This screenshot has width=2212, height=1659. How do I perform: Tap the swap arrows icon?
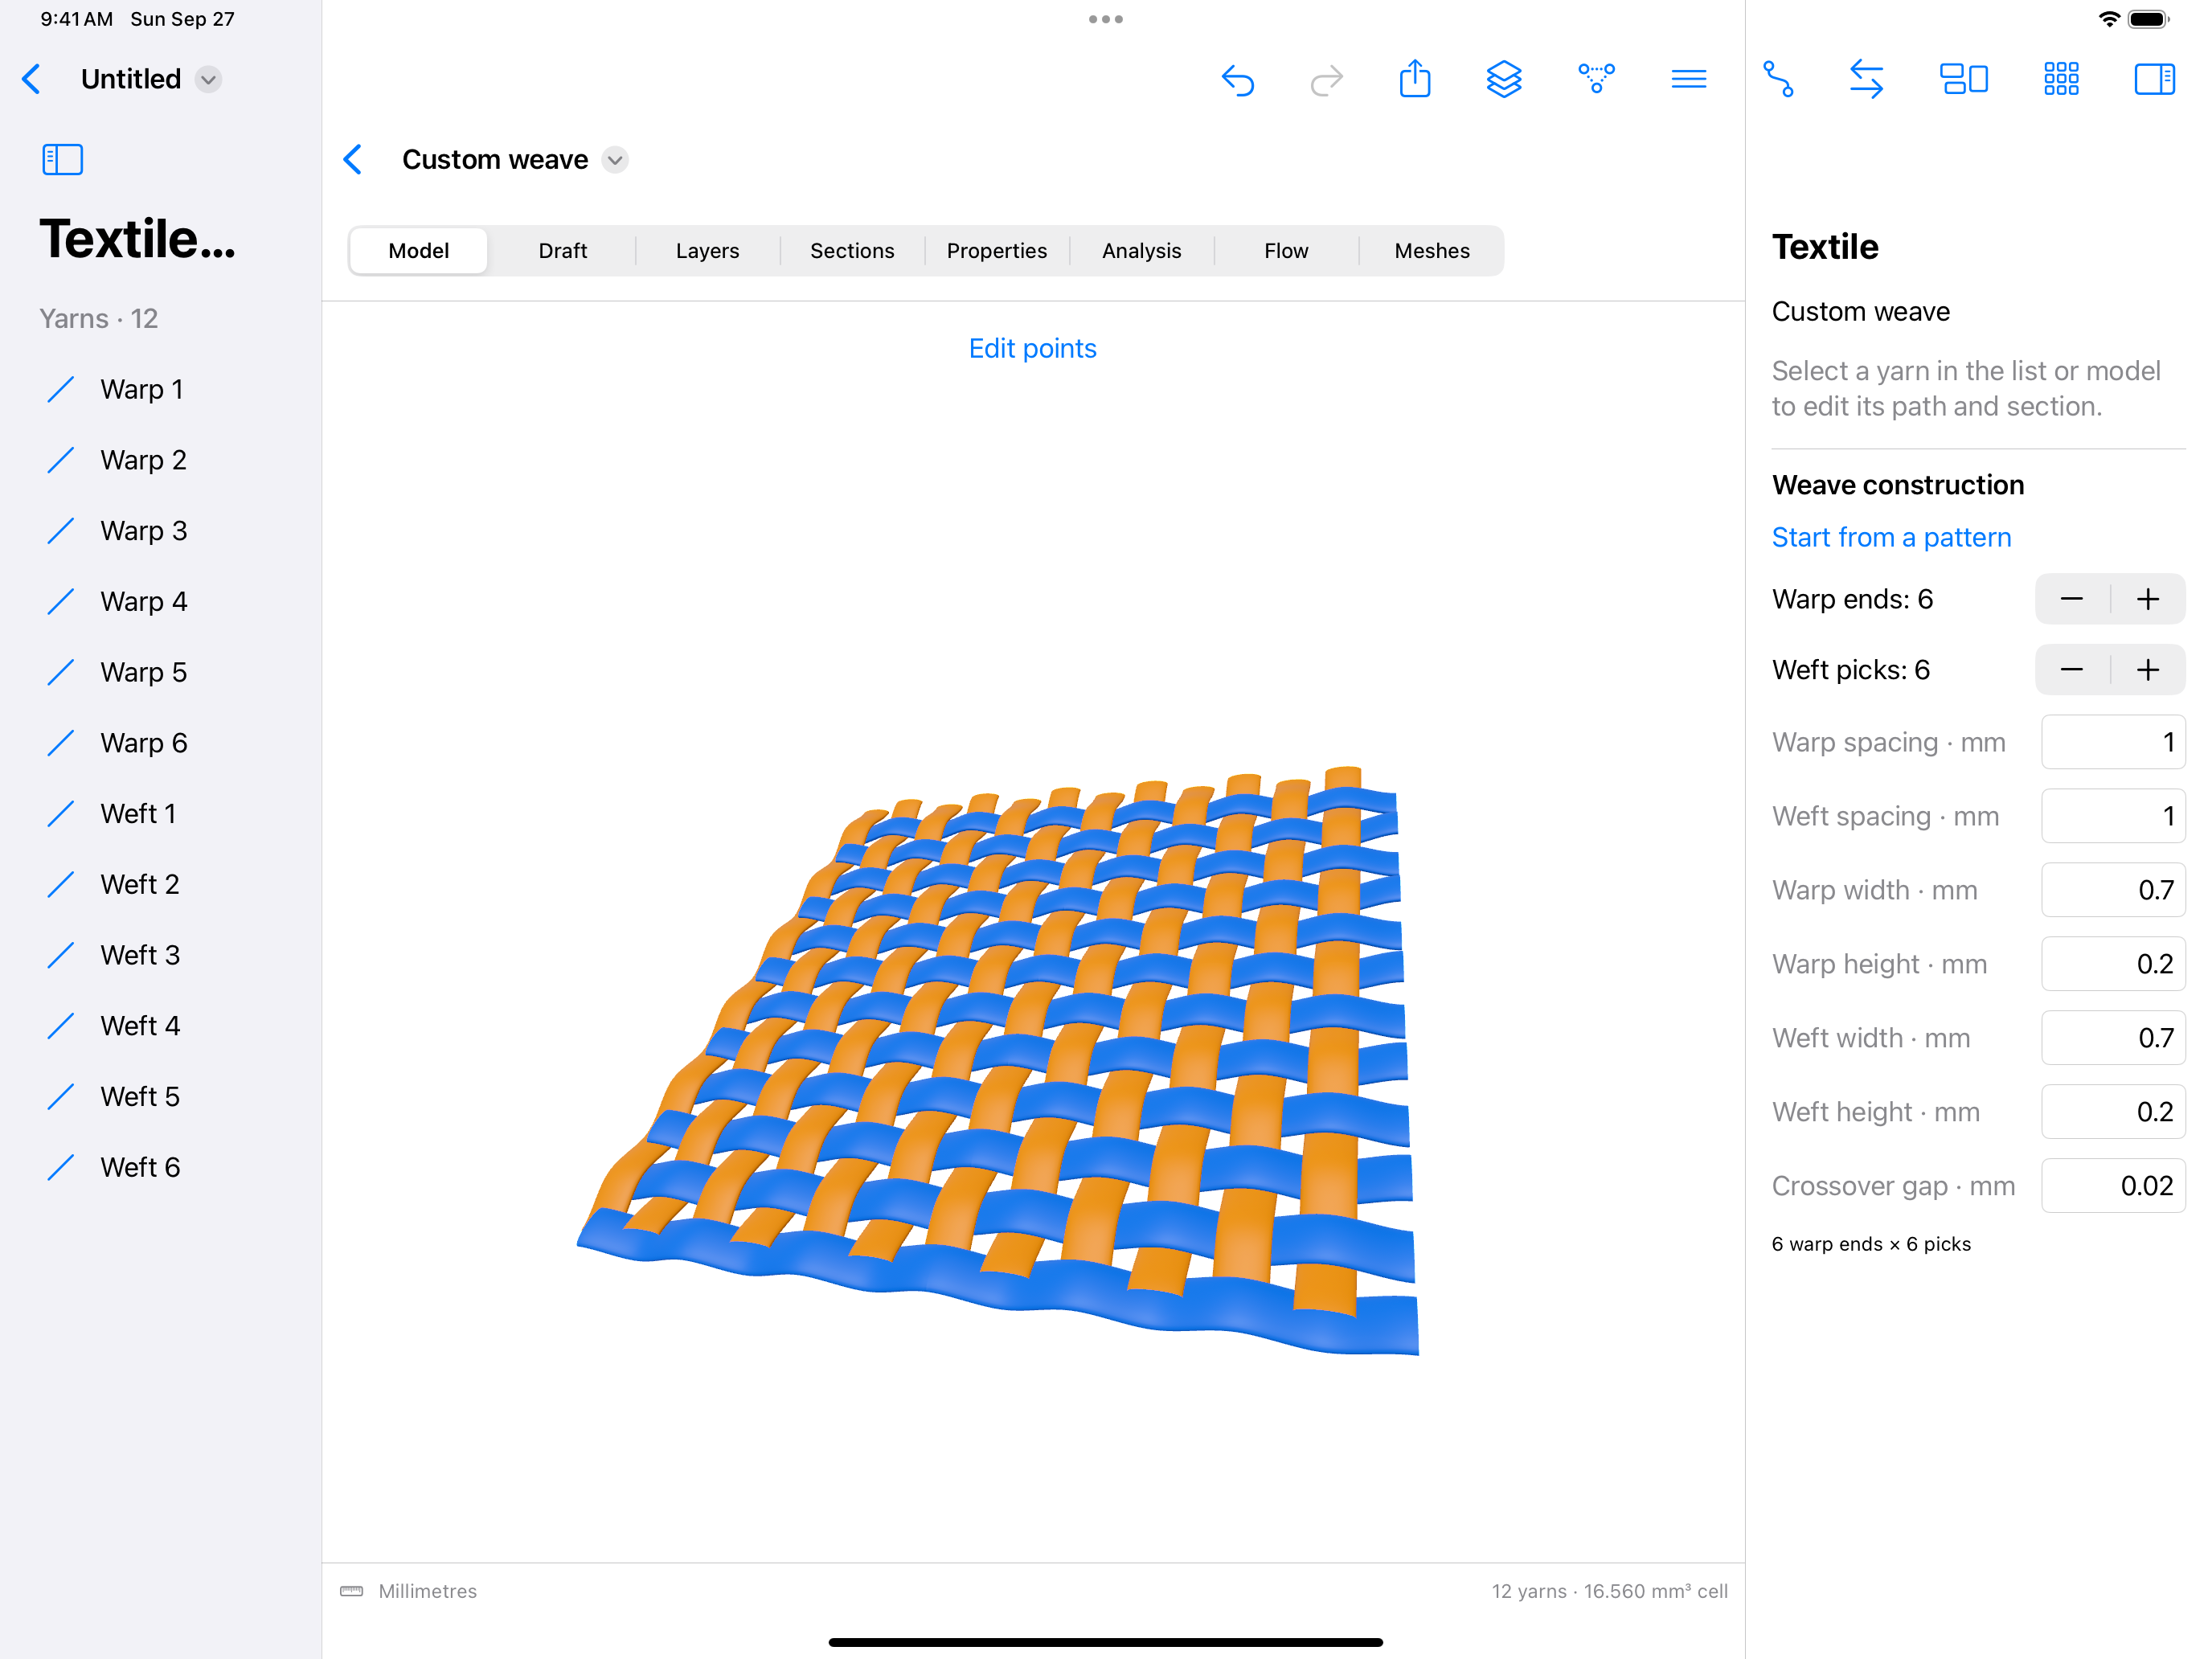[1866, 79]
